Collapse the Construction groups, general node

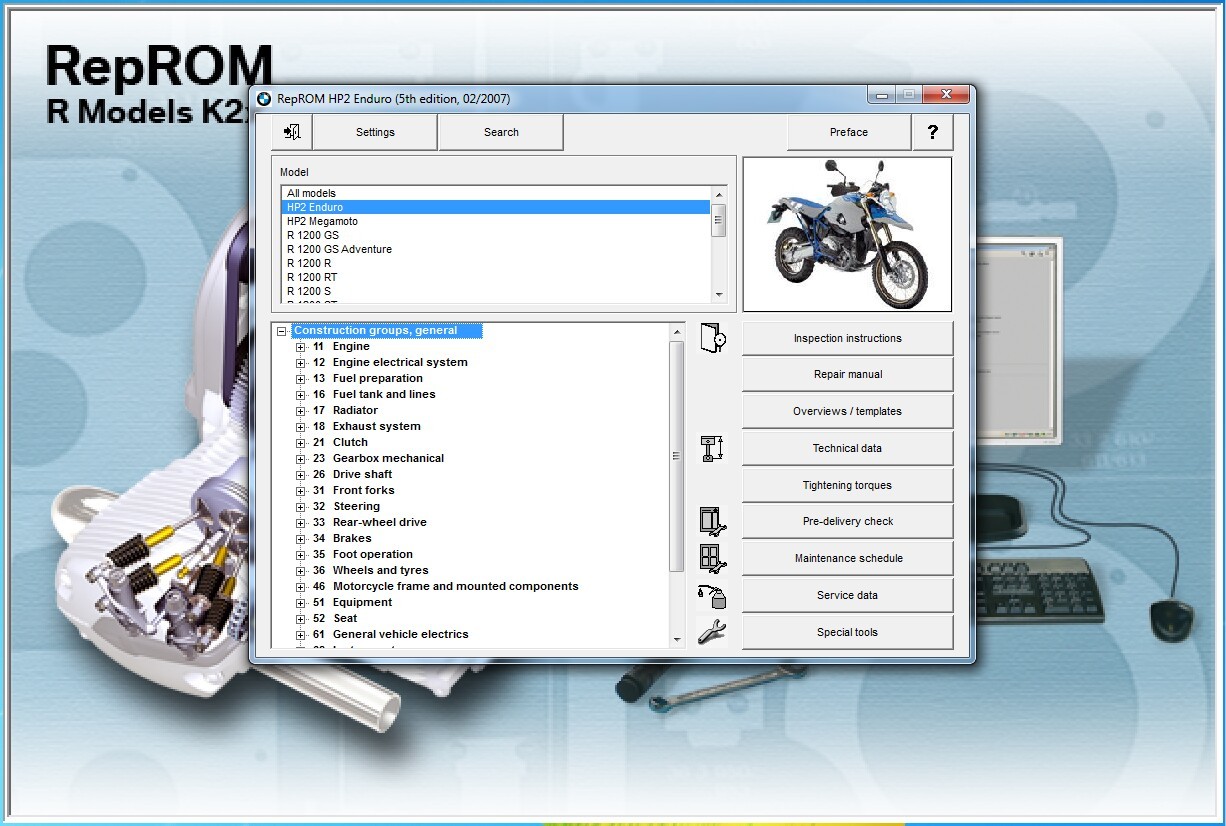(282, 331)
